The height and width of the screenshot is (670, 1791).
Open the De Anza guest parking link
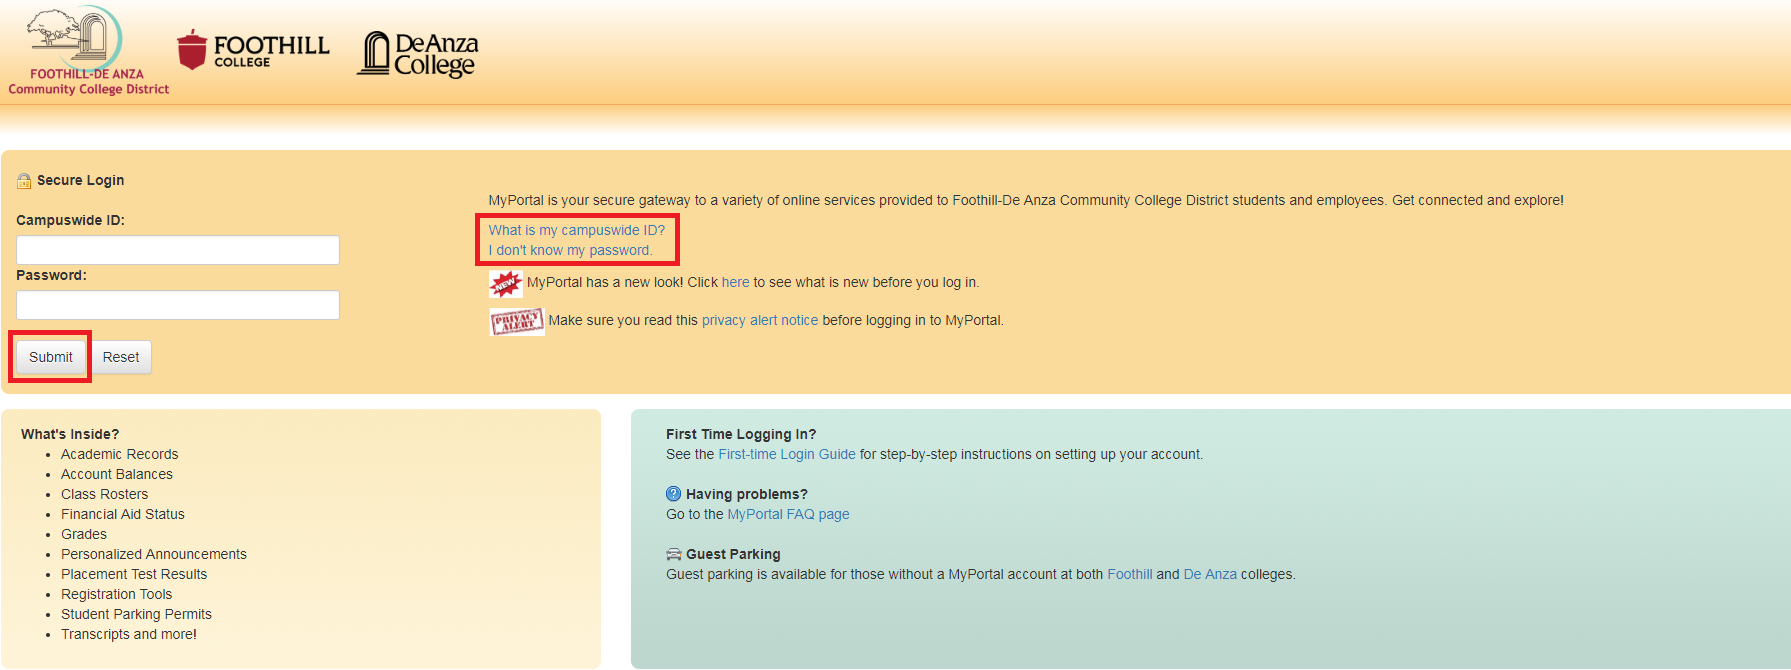click(x=1210, y=574)
